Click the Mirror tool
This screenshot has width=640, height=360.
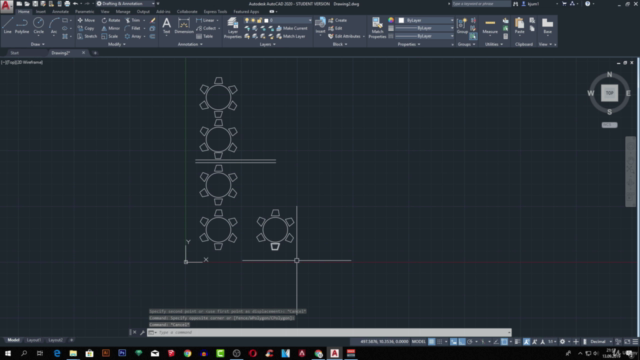(x=111, y=28)
